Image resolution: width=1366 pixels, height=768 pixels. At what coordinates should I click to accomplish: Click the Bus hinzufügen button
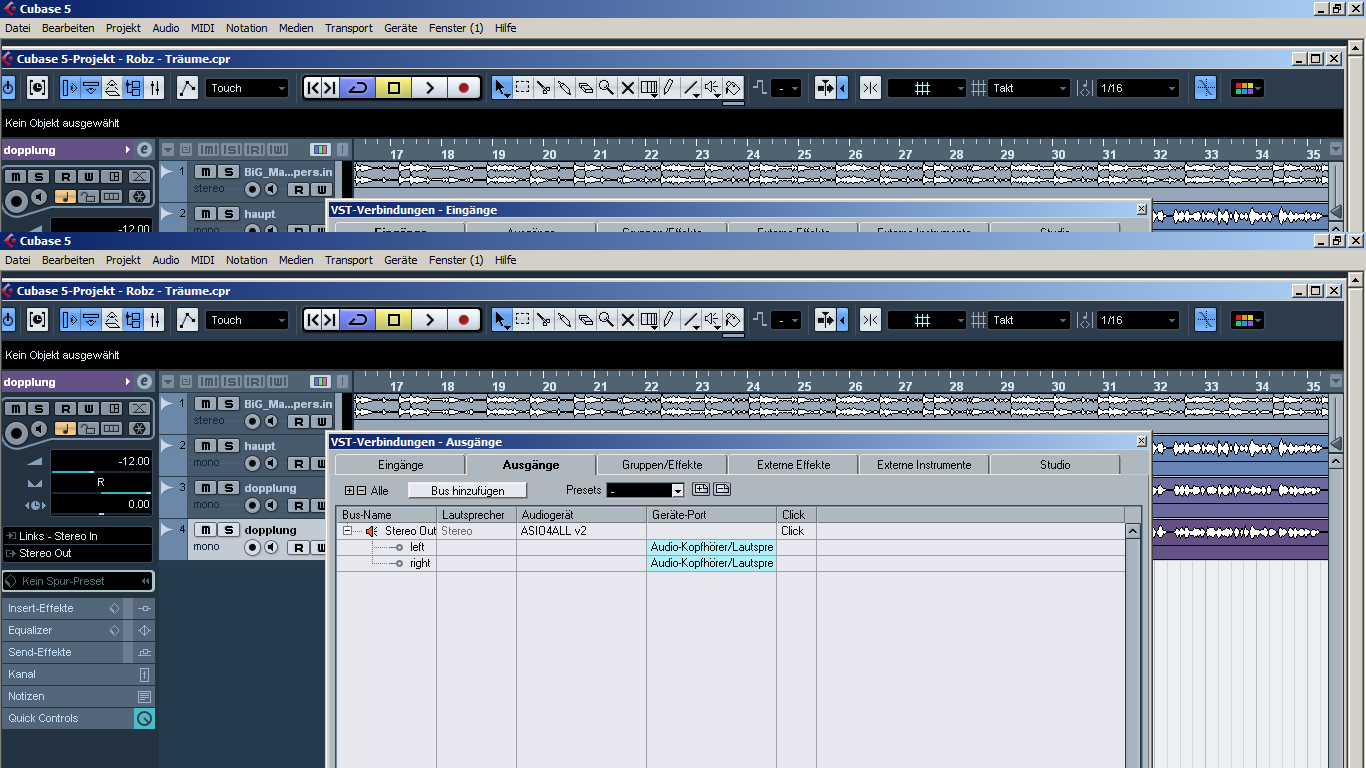click(468, 490)
